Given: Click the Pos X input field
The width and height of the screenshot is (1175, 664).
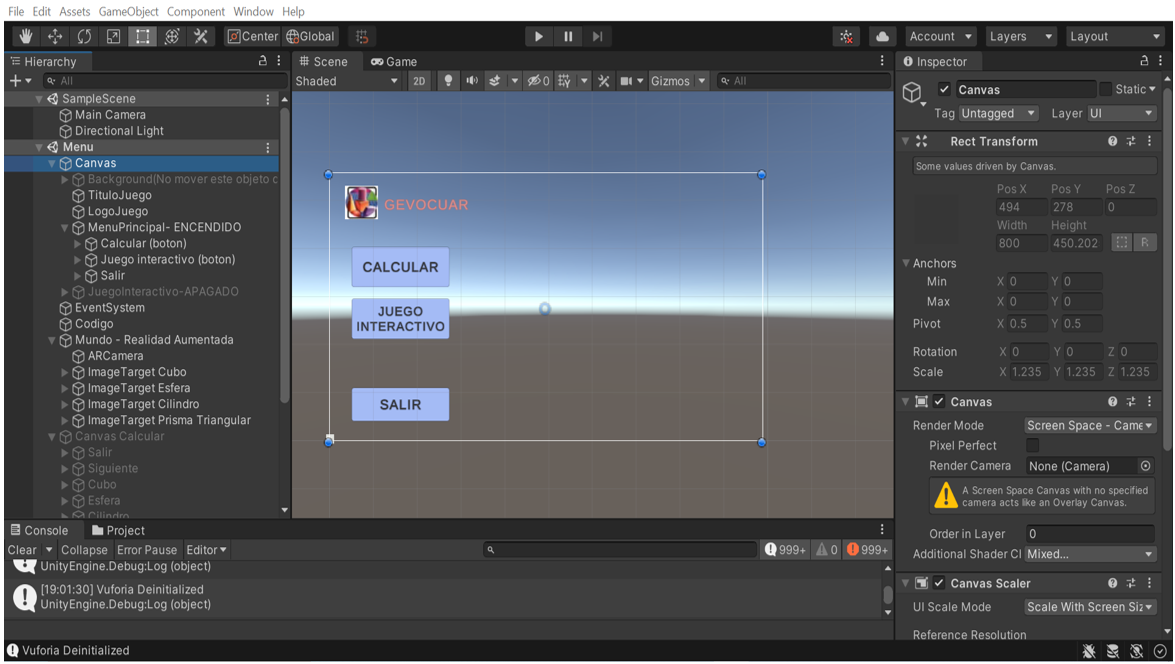Looking at the screenshot, I should [1020, 207].
